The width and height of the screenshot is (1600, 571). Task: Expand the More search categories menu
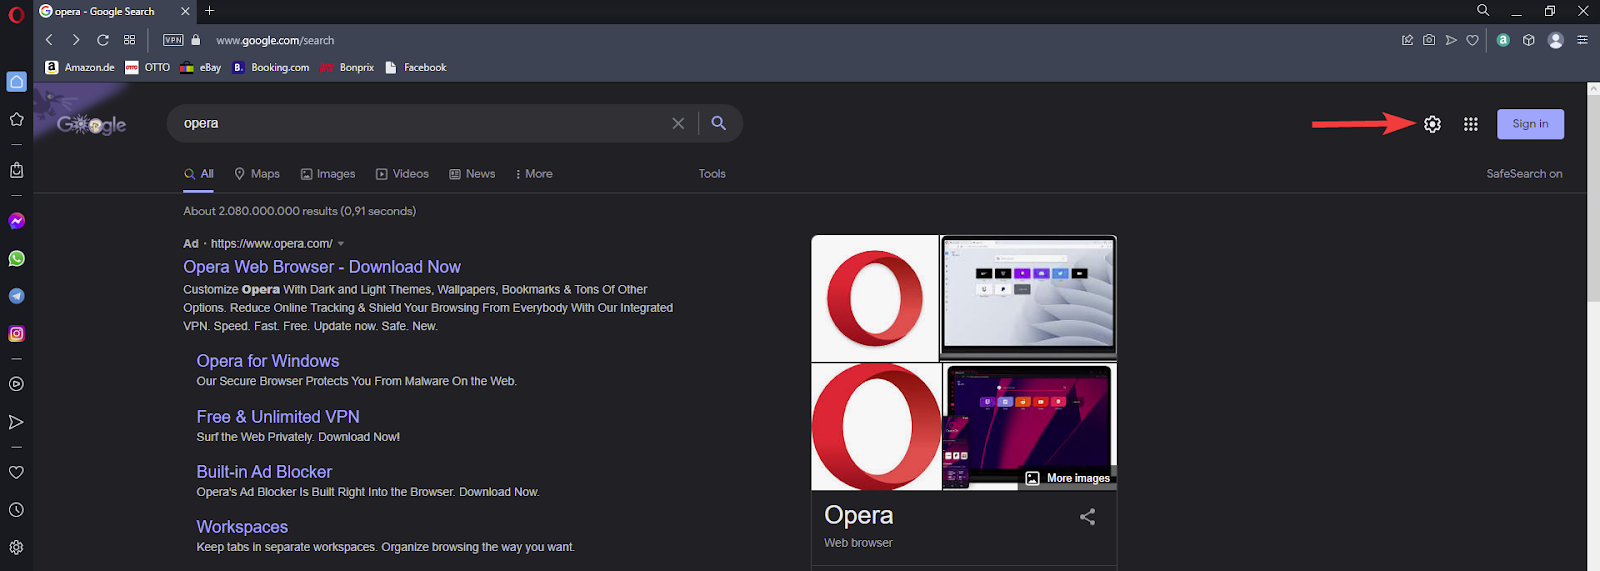tap(534, 174)
